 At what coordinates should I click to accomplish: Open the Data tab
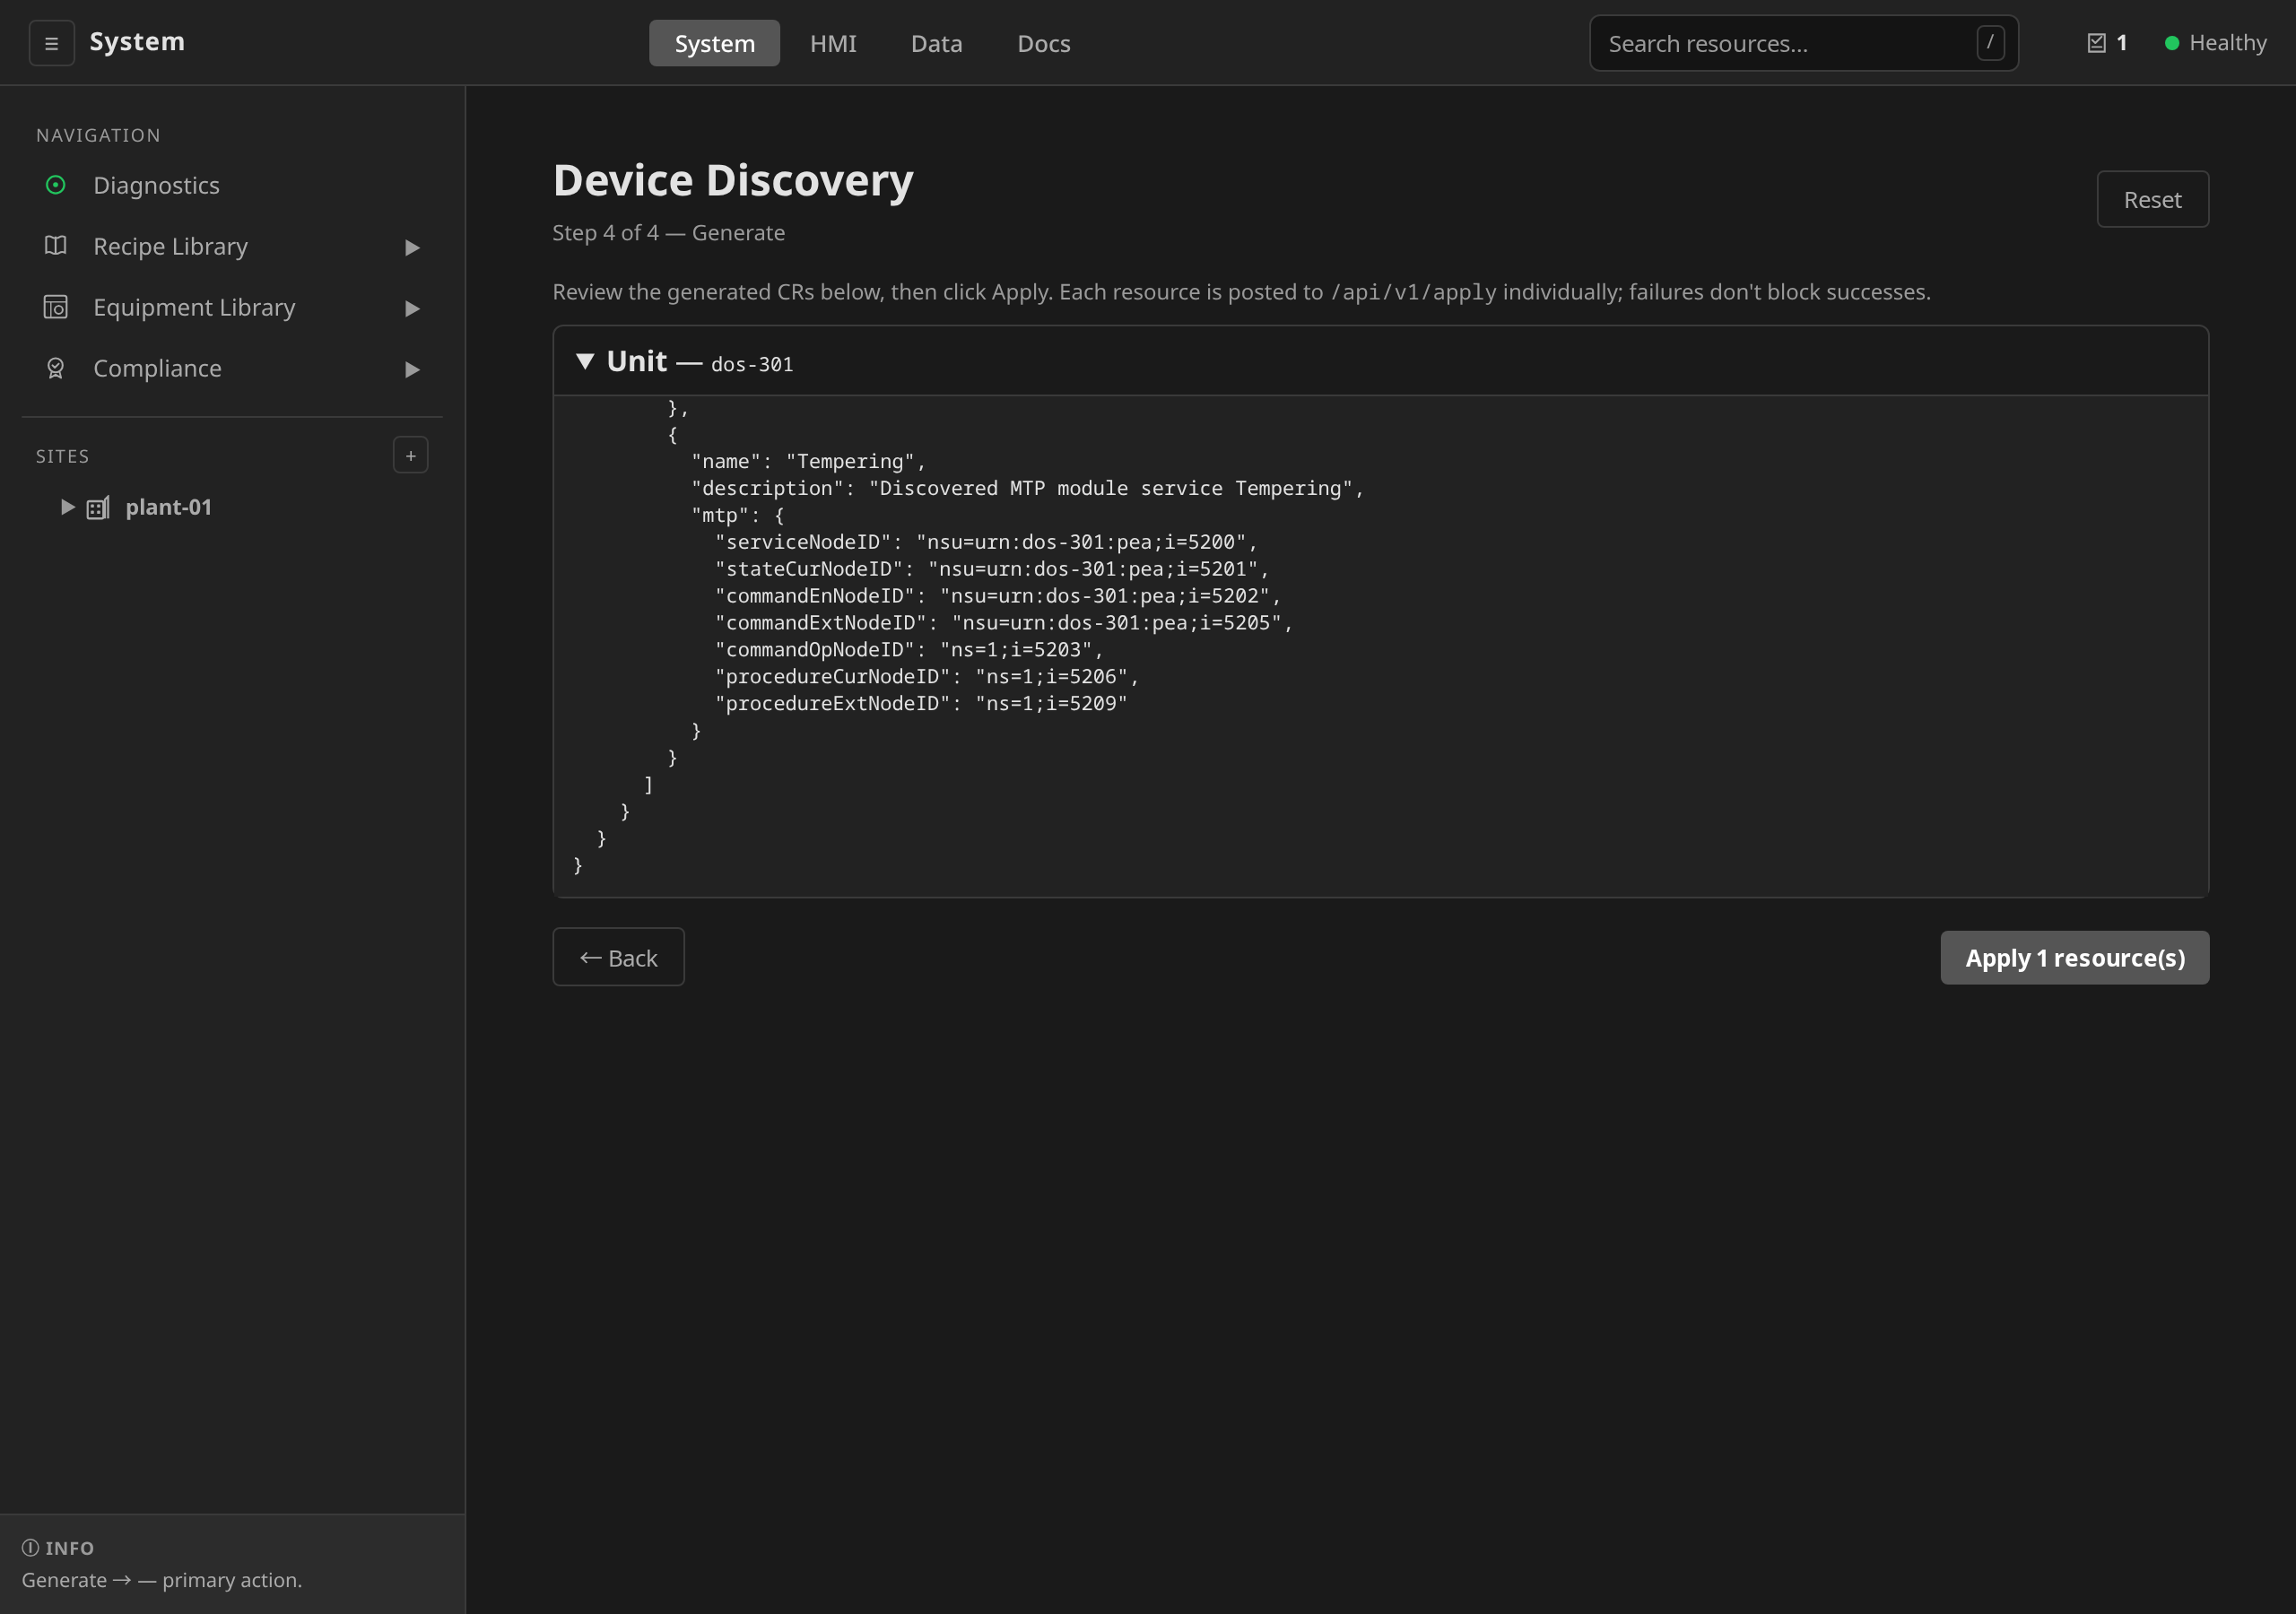point(936,43)
